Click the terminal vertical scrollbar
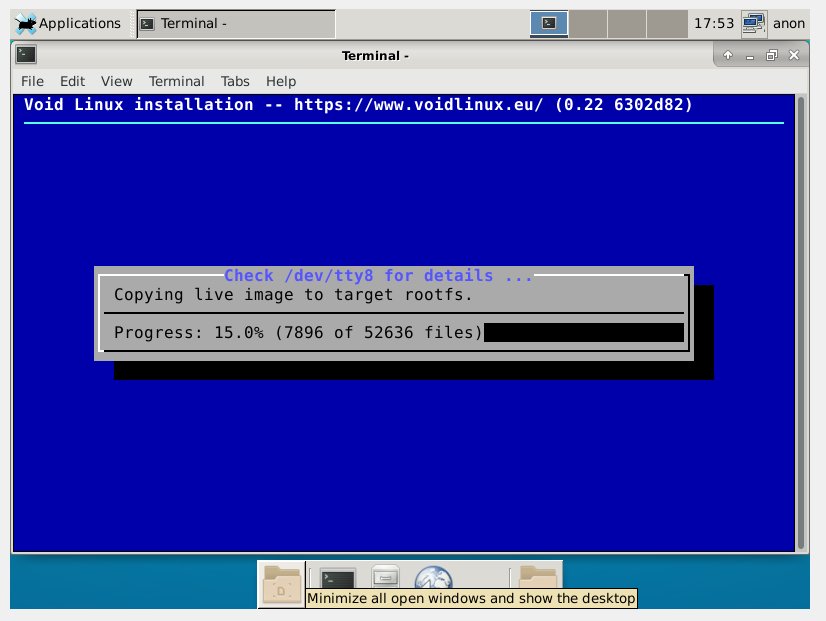826x621 pixels. (x=801, y=322)
